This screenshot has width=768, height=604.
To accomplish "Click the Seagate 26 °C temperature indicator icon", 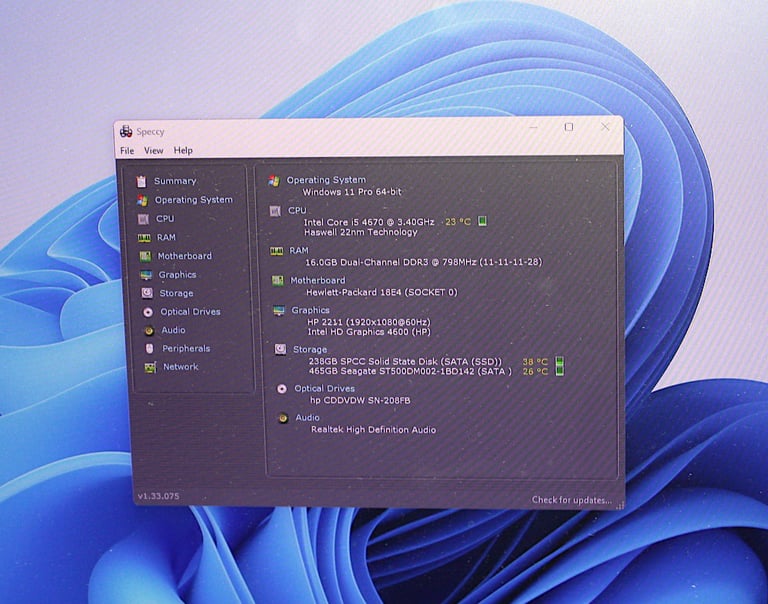I will pyautogui.click(x=559, y=371).
